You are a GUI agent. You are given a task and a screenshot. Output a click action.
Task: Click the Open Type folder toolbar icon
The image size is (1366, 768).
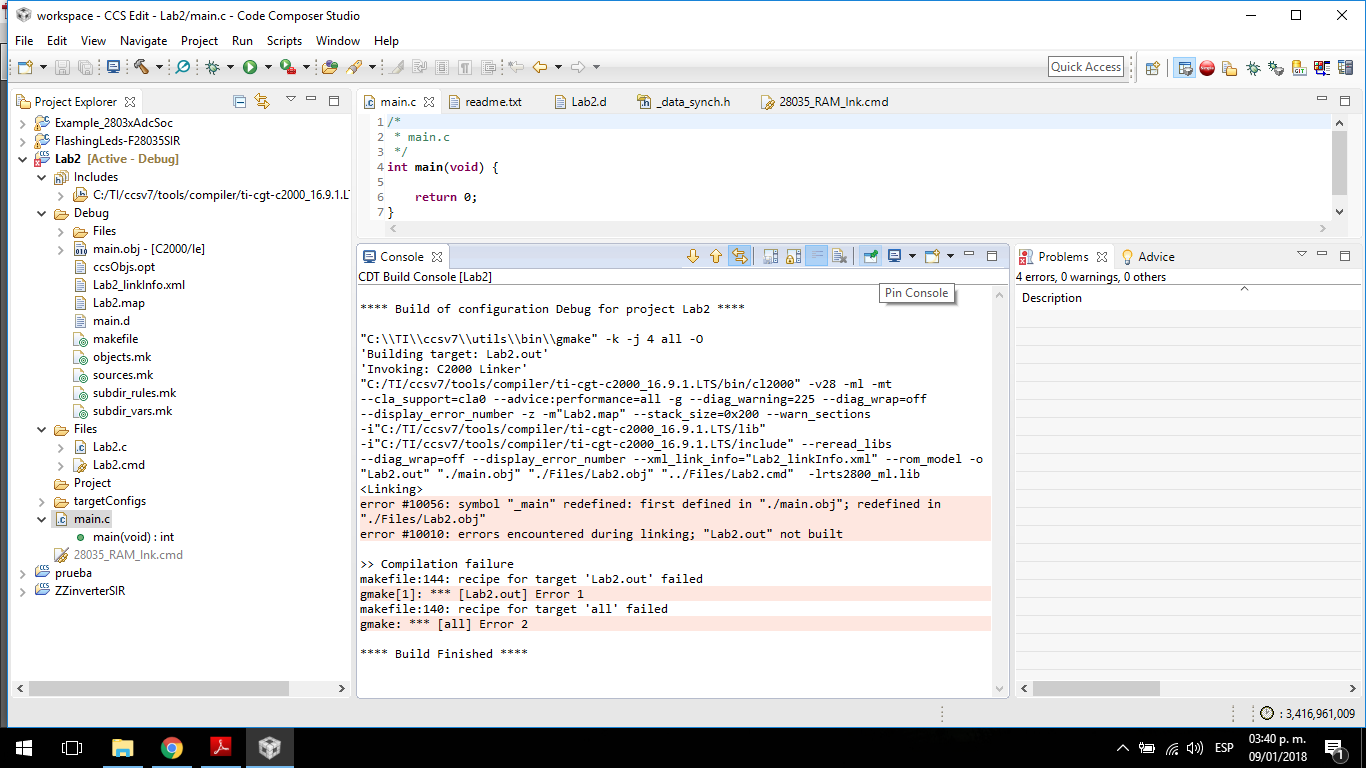pos(330,67)
